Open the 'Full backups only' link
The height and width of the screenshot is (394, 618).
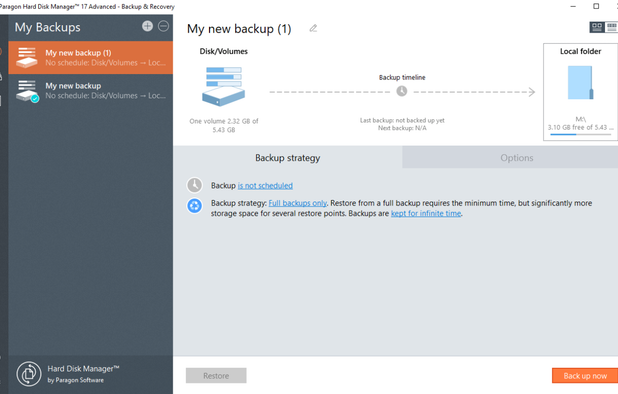(x=298, y=203)
